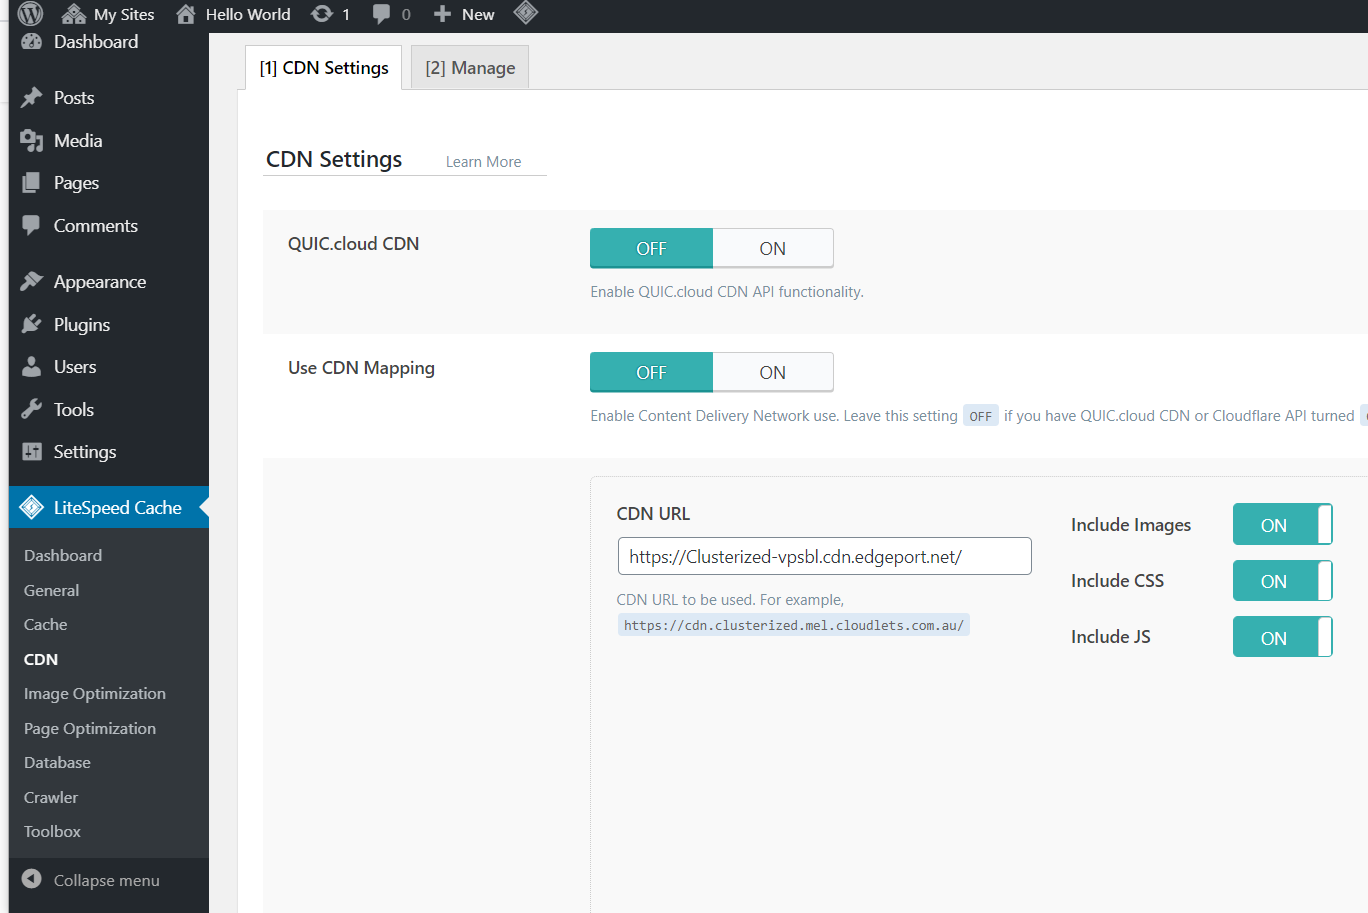Viewport: 1368px width, 913px height.
Task: Open the top Dashboard sidebar item
Action: click(96, 42)
